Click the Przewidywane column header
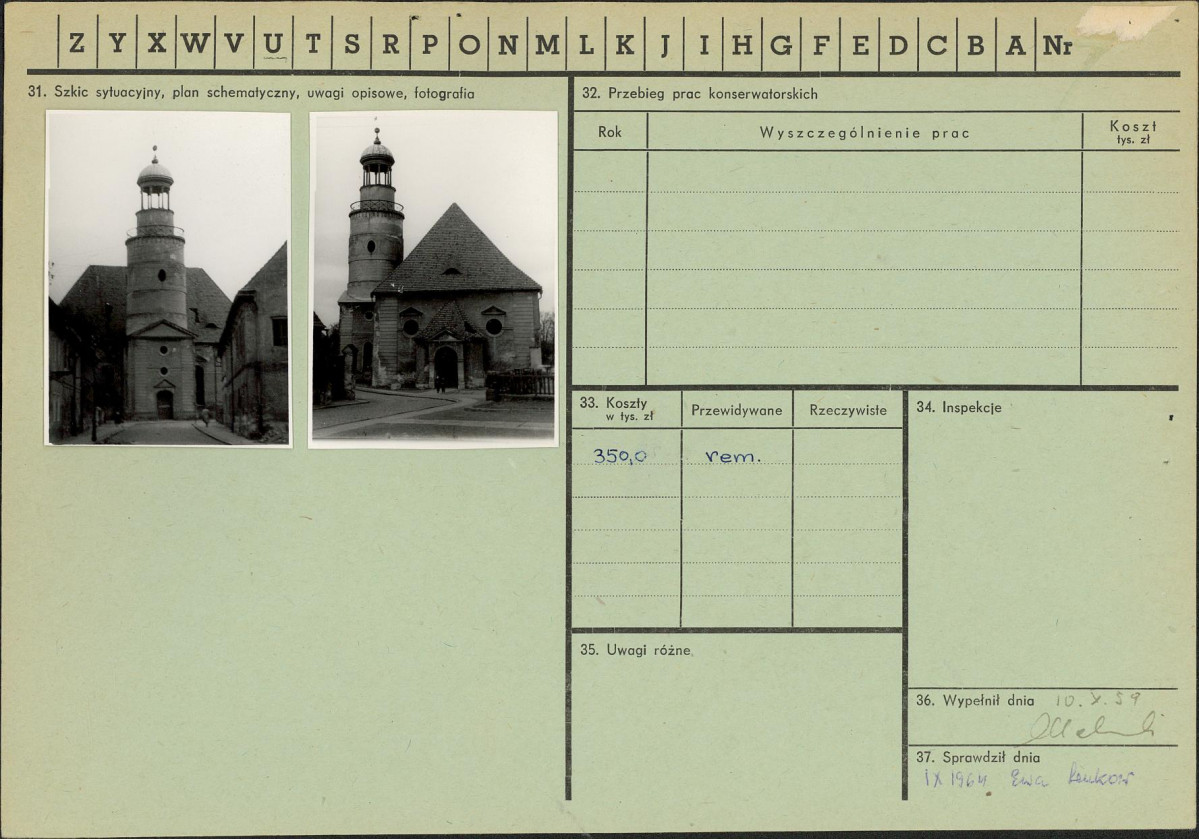Screen dimensions: 1199x839 tap(736, 410)
